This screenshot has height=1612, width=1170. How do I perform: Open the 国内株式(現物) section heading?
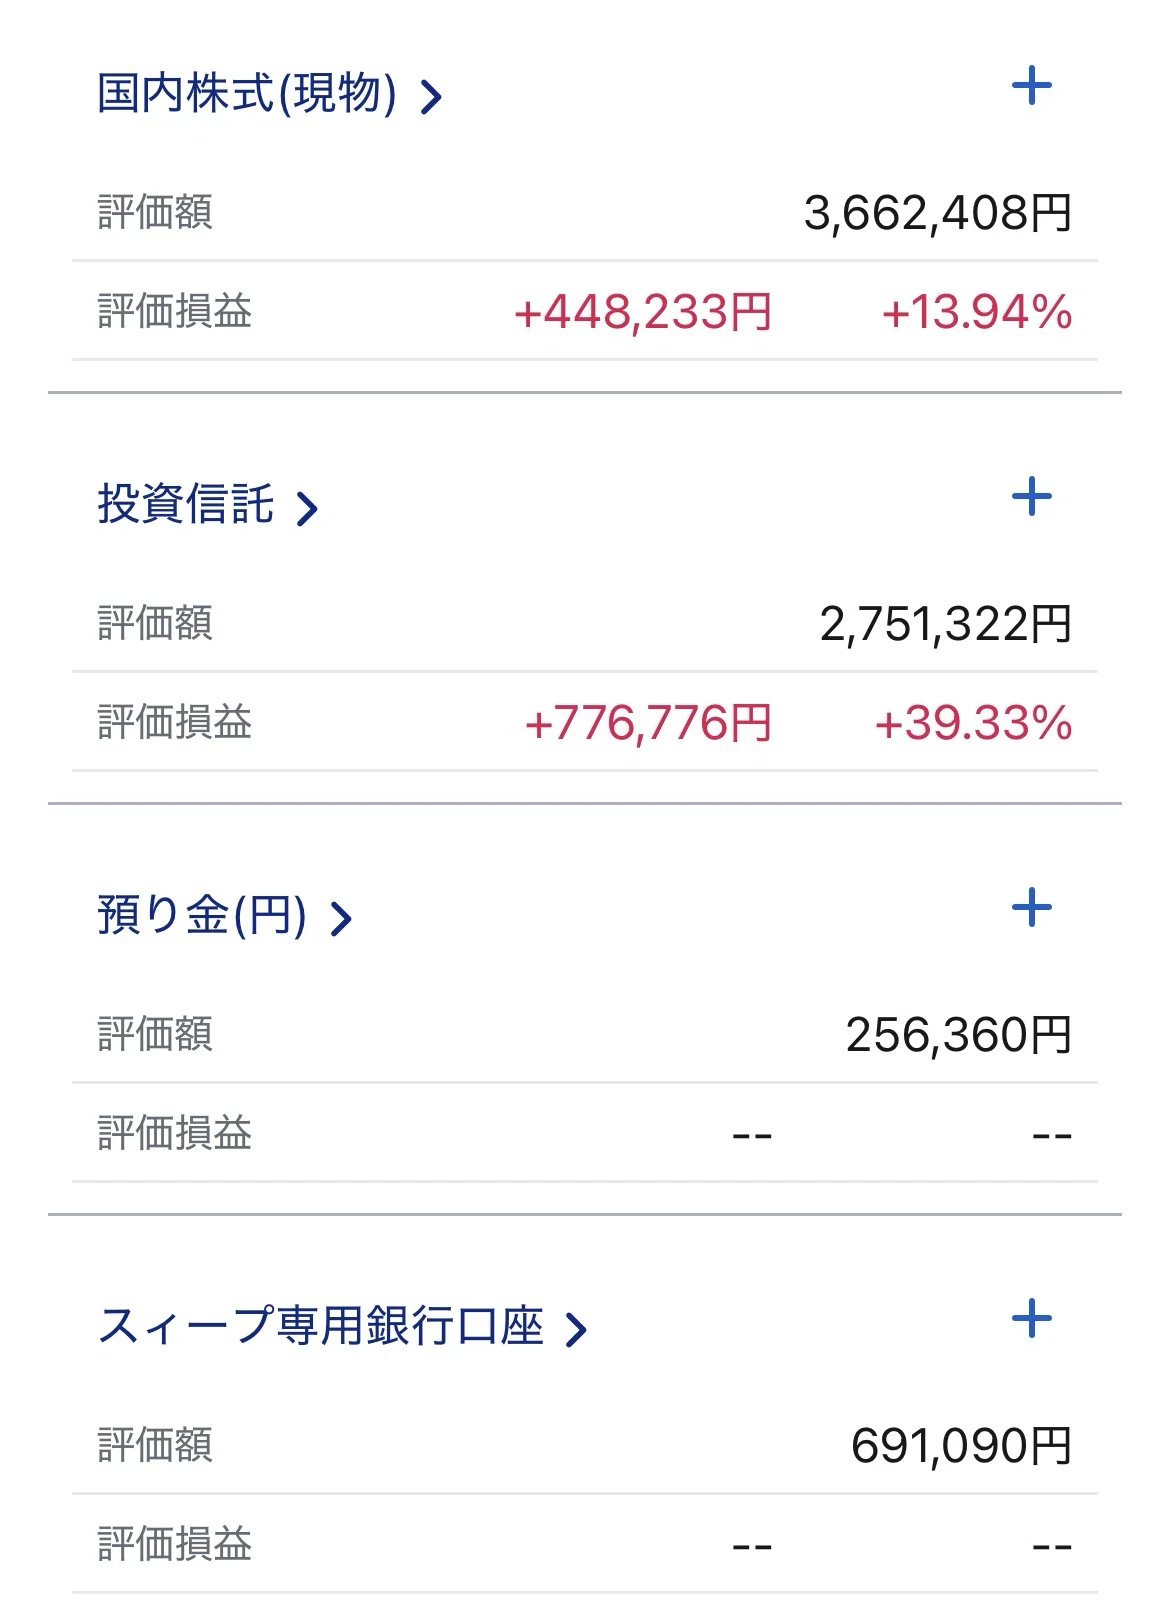pyautogui.click(x=247, y=94)
